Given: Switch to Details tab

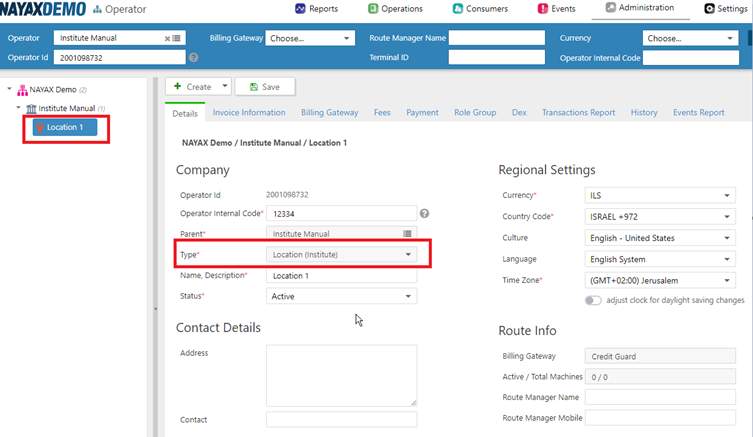Looking at the screenshot, I should (185, 113).
